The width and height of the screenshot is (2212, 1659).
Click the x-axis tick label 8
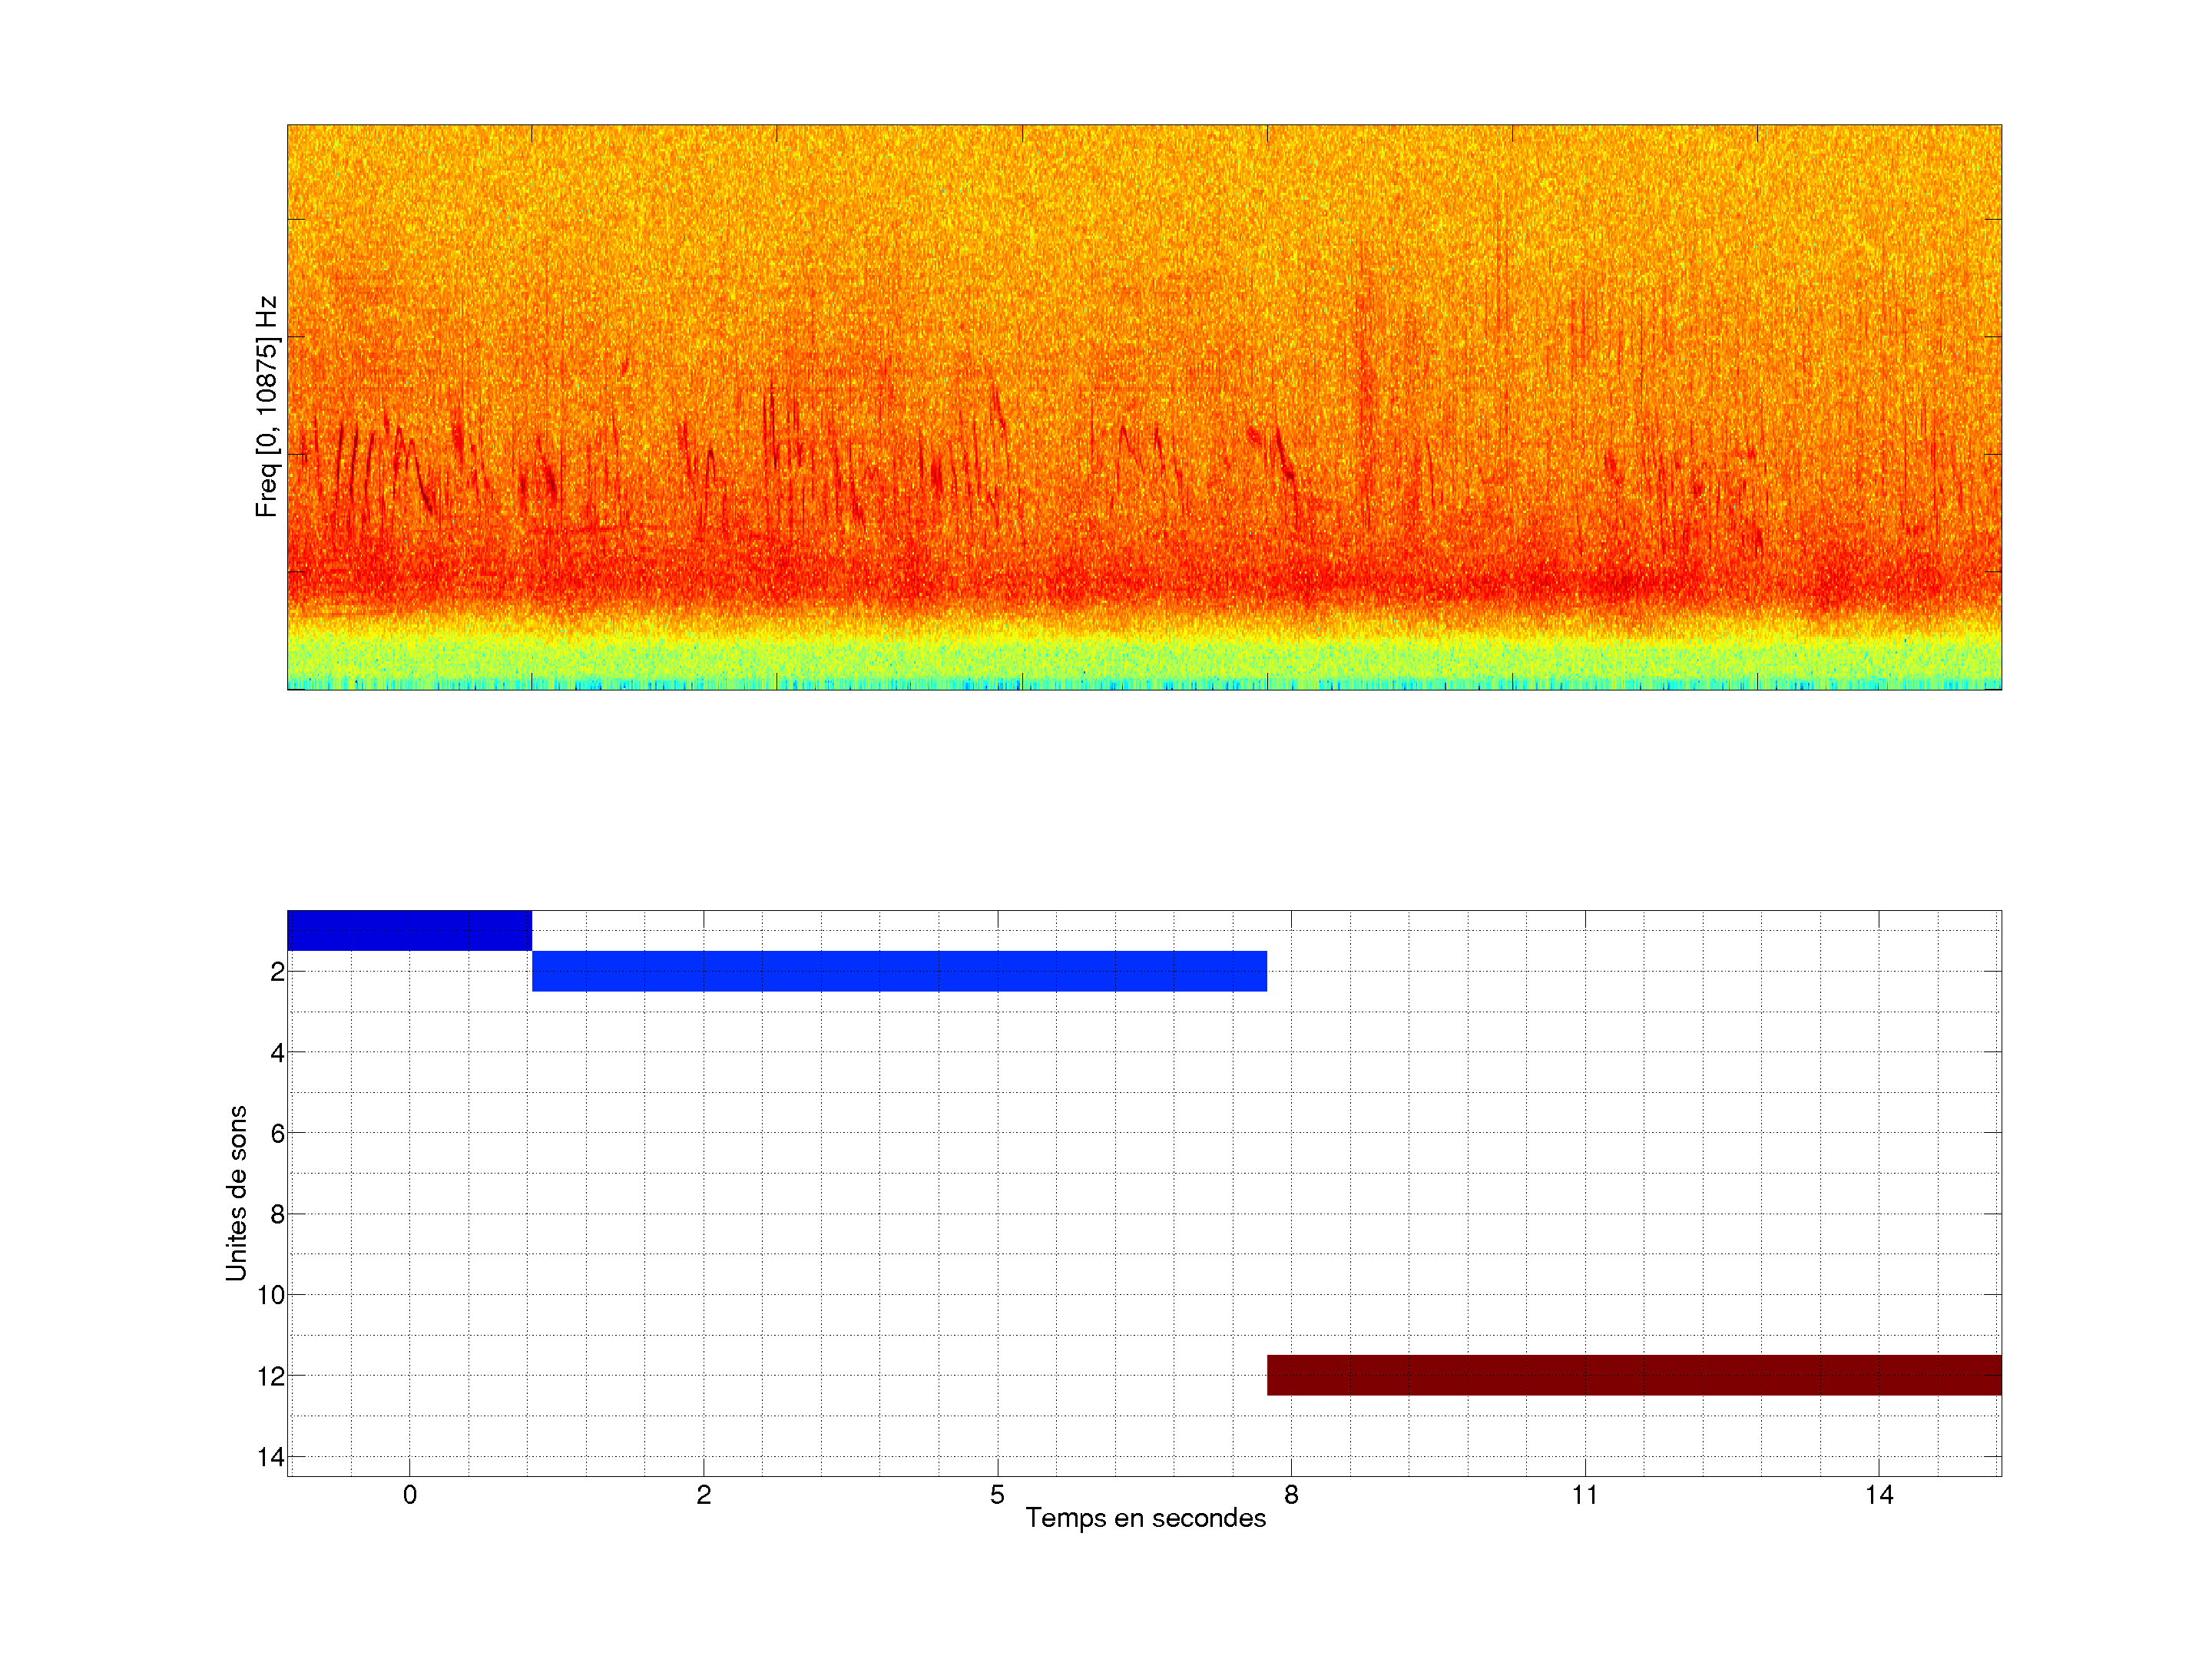[1291, 1495]
